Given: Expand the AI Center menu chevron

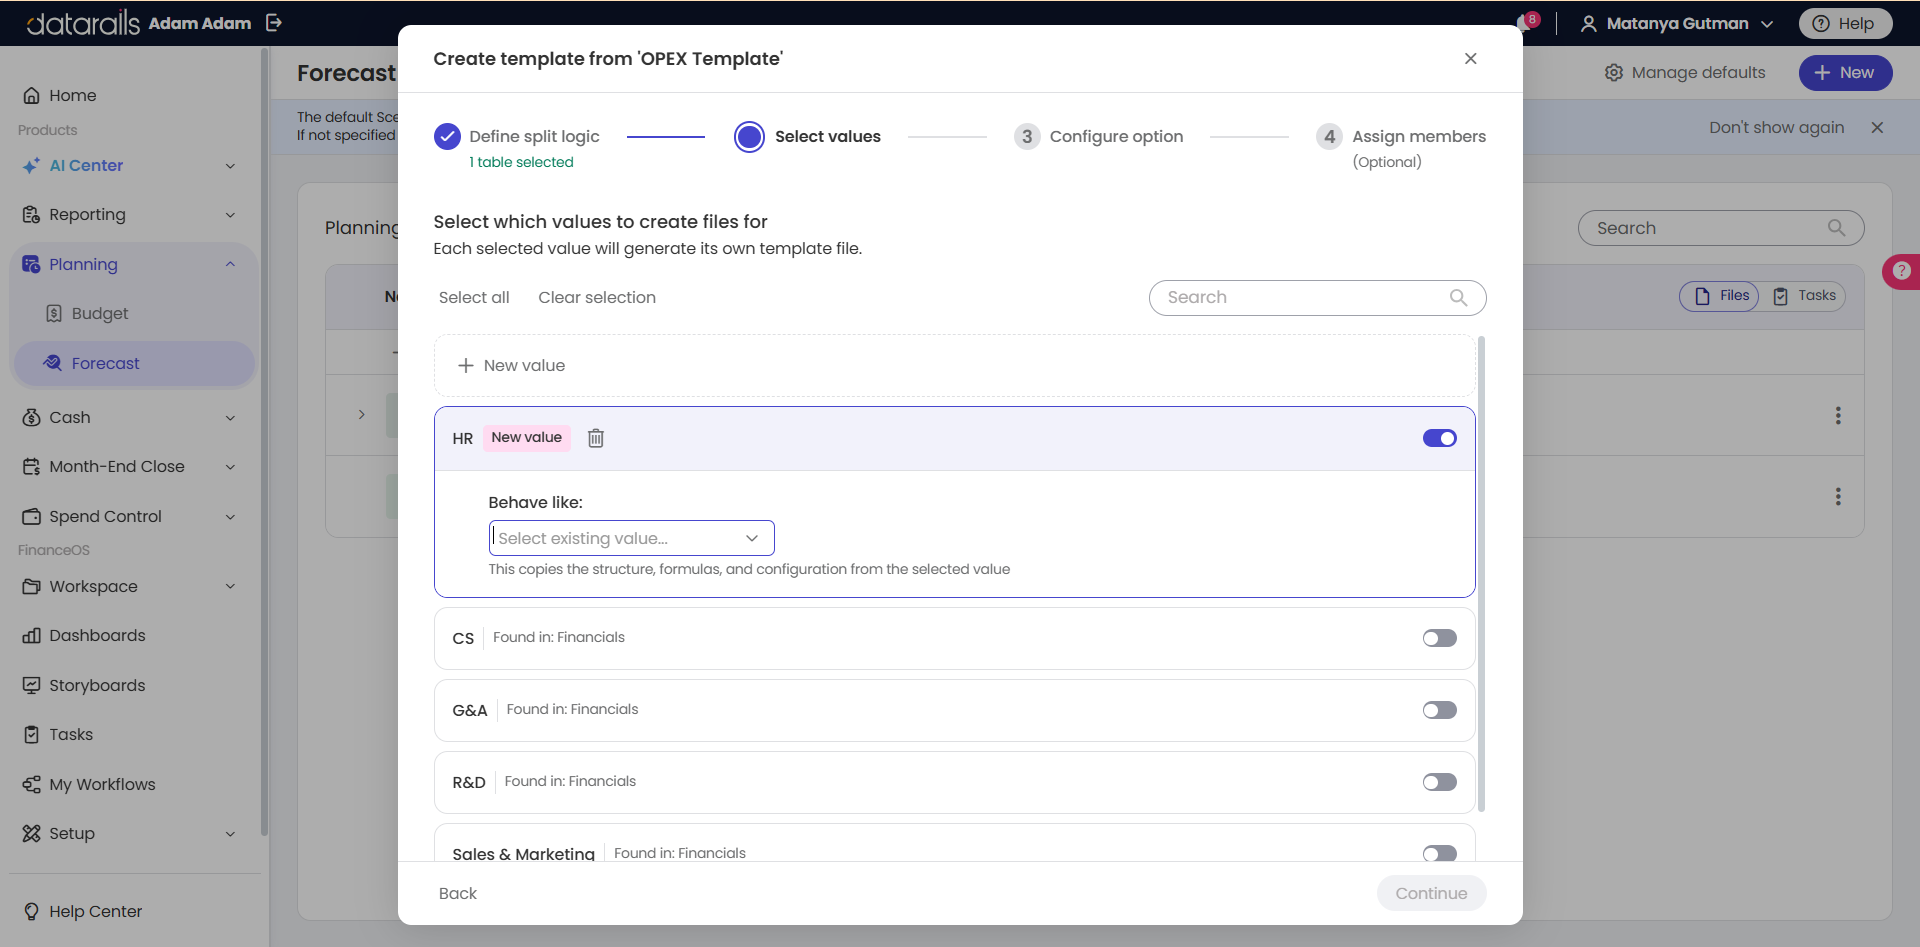Looking at the screenshot, I should point(230,166).
